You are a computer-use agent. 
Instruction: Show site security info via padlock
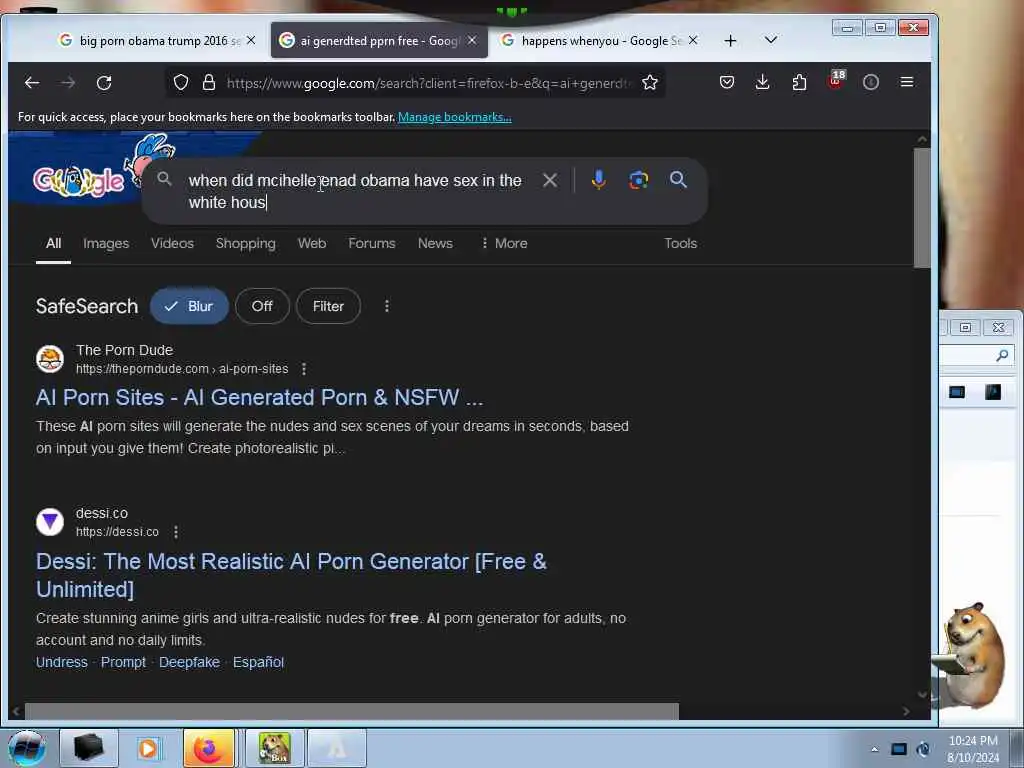point(208,82)
